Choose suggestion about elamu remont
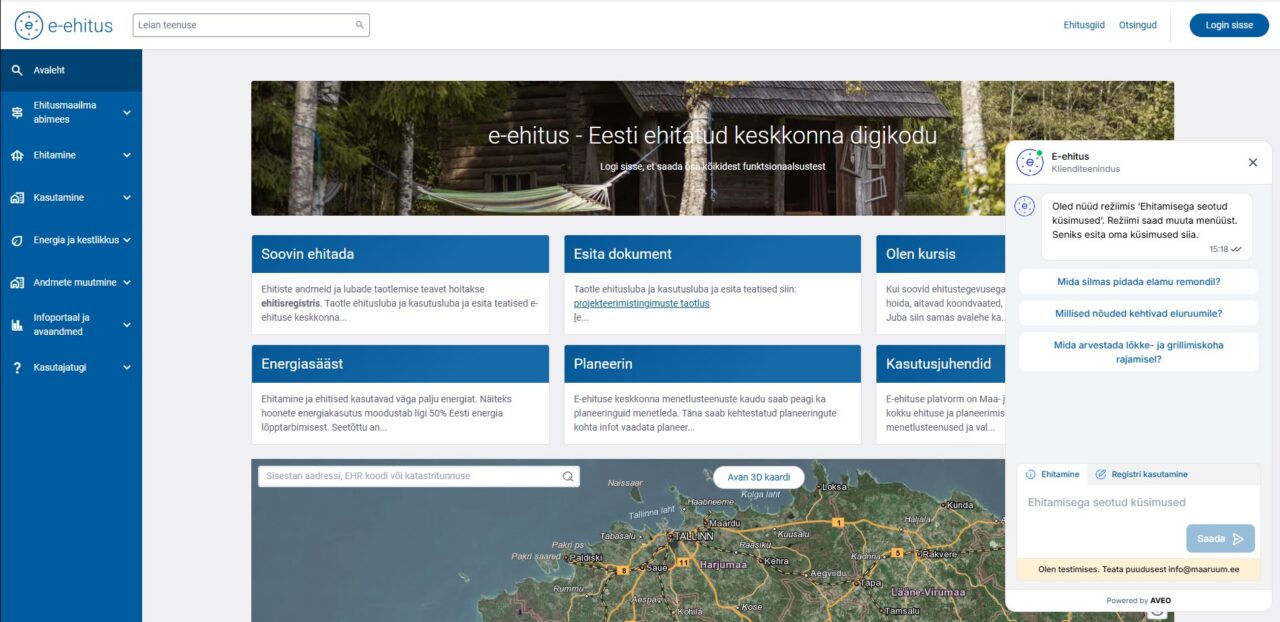Screen dimensions: 1280x622 tap(1138, 282)
